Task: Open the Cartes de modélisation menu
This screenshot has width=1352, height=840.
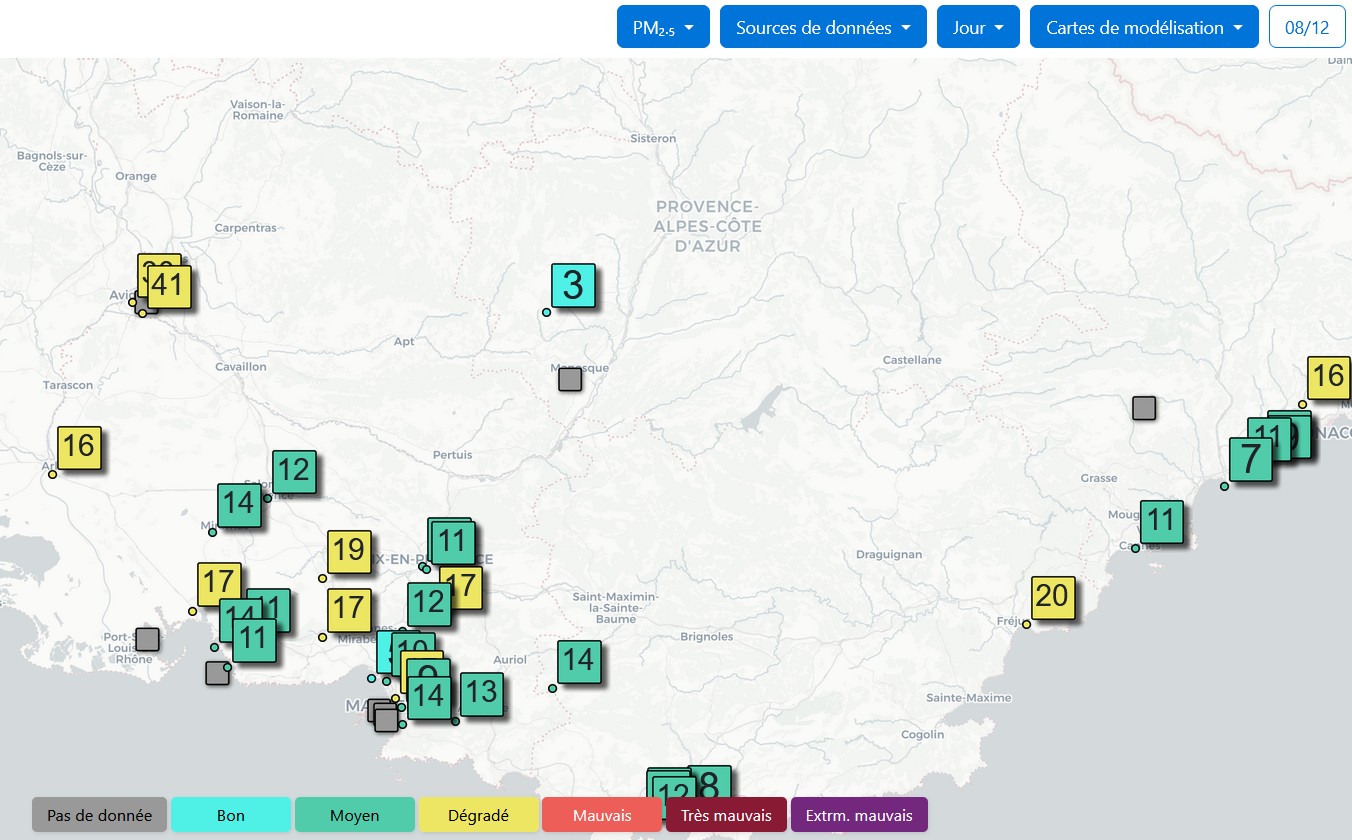Action: tap(1143, 27)
